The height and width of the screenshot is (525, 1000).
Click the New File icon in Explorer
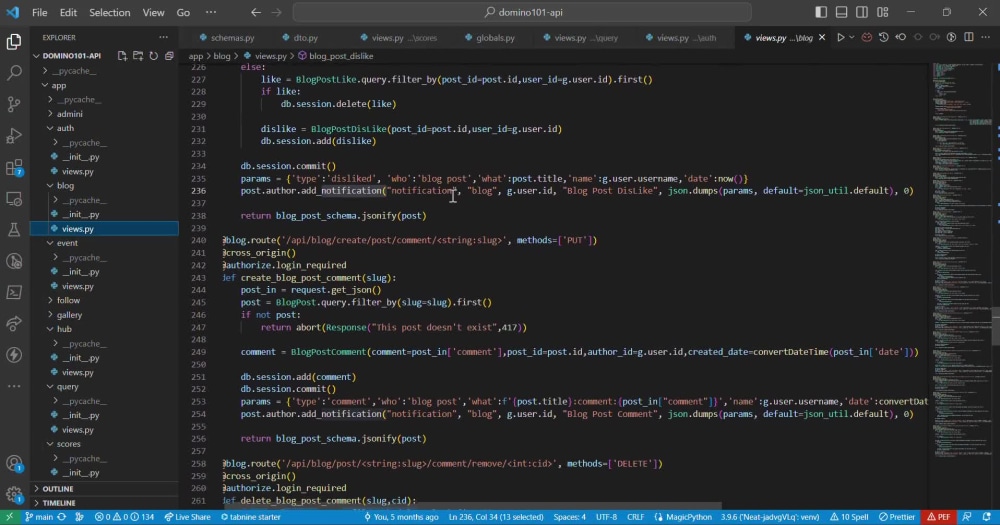[122, 55]
